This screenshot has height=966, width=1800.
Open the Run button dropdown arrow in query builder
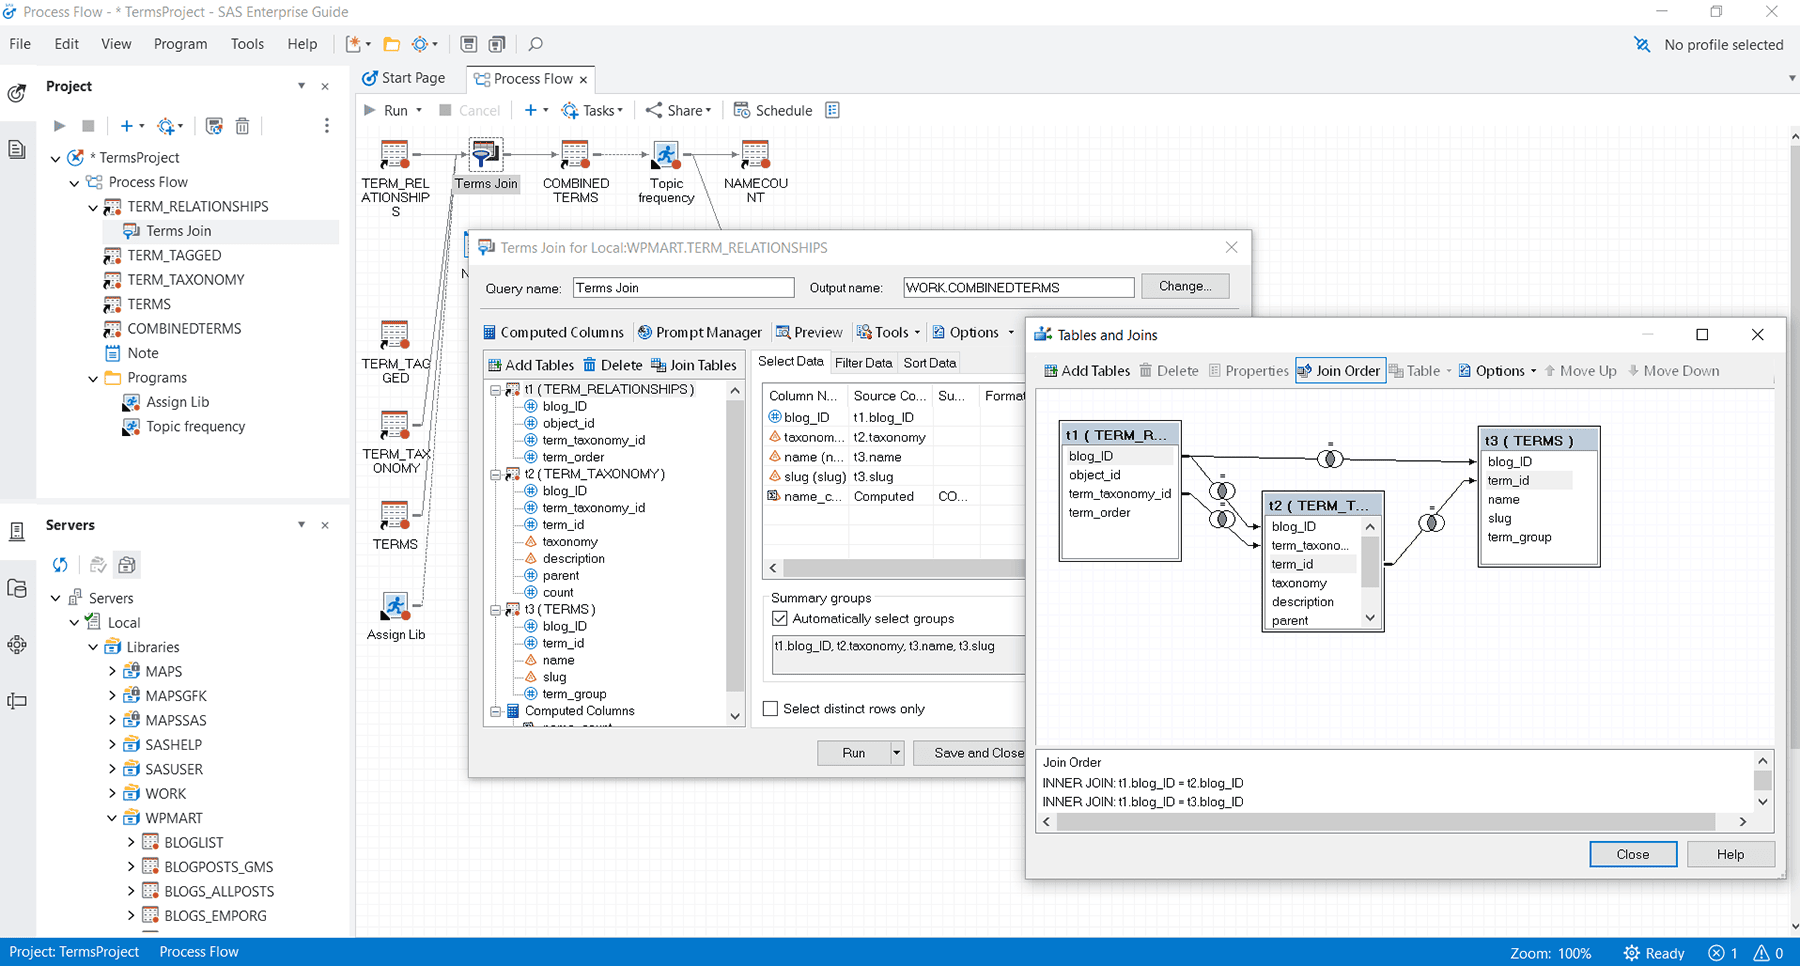click(897, 753)
